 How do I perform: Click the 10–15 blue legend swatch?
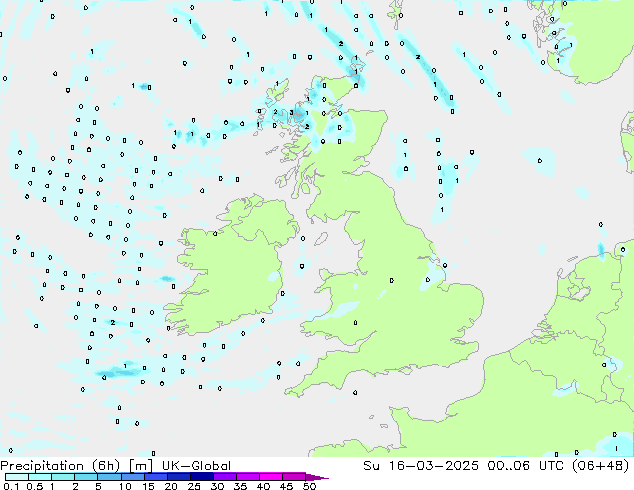point(132,477)
